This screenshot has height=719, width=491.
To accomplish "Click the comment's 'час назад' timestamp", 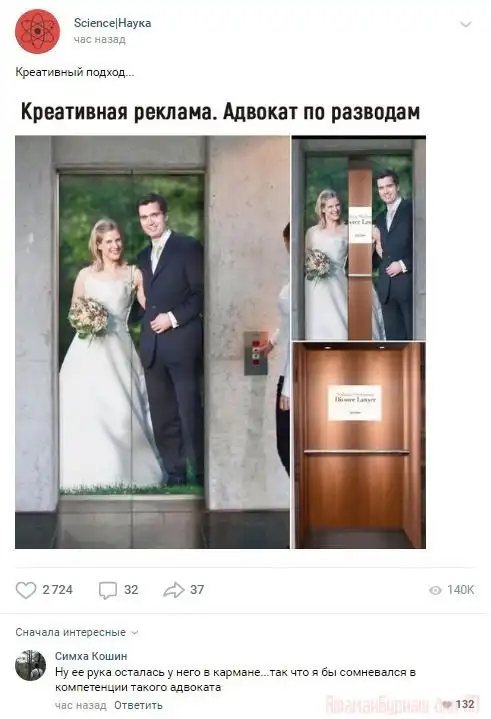I will (81, 705).
